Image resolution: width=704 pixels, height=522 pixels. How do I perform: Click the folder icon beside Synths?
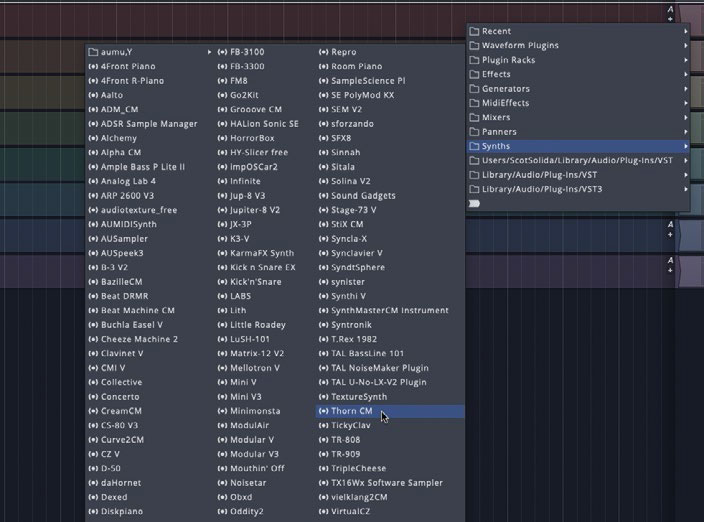coord(474,146)
